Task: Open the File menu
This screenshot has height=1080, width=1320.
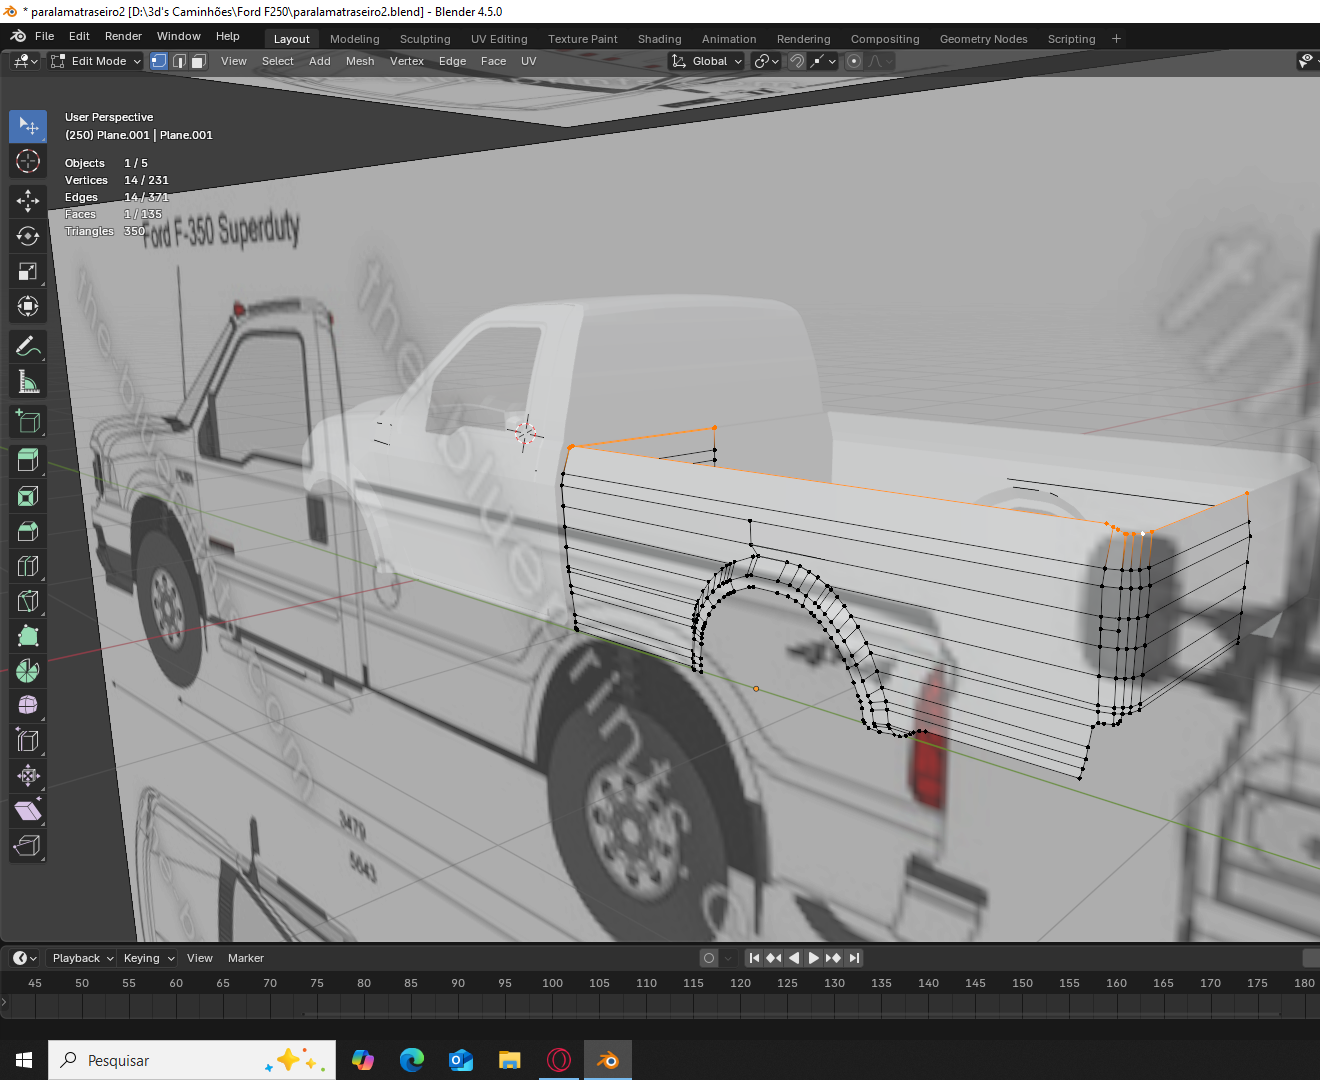Action: click(45, 36)
